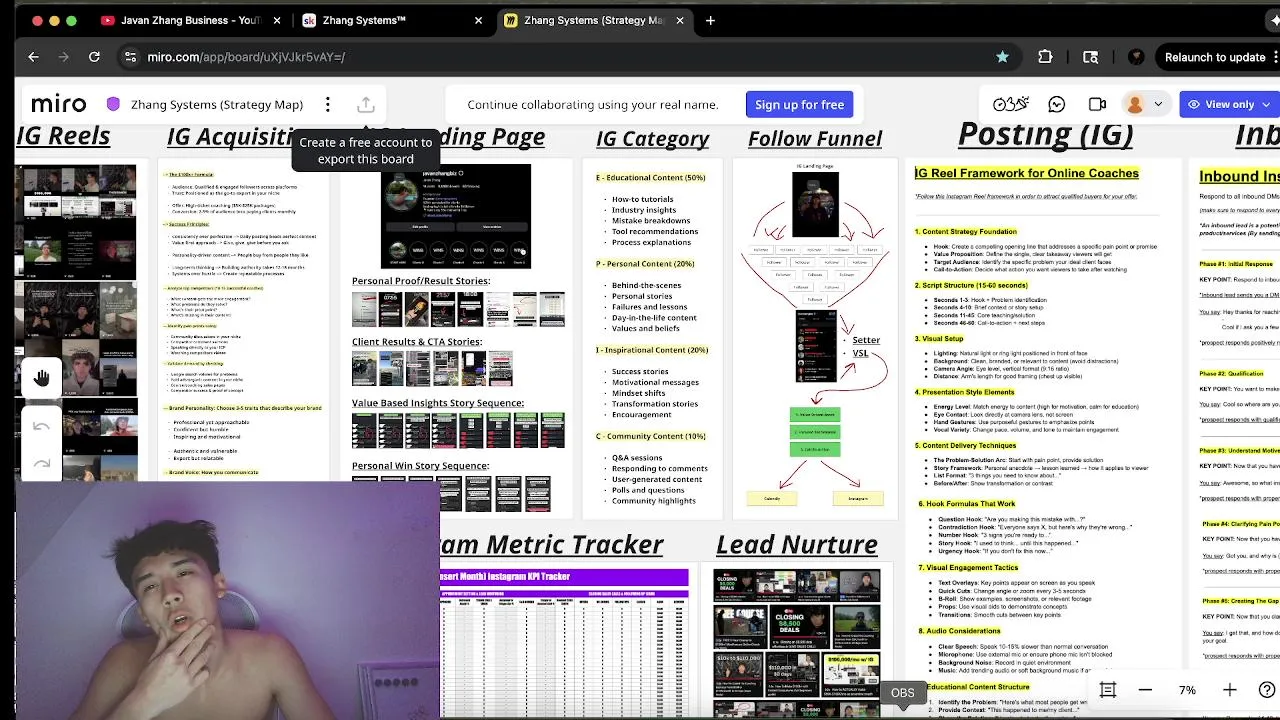The width and height of the screenshot is (1280, 720).
Task: Close the Javan Zhang Business tab
Action: 277,20
